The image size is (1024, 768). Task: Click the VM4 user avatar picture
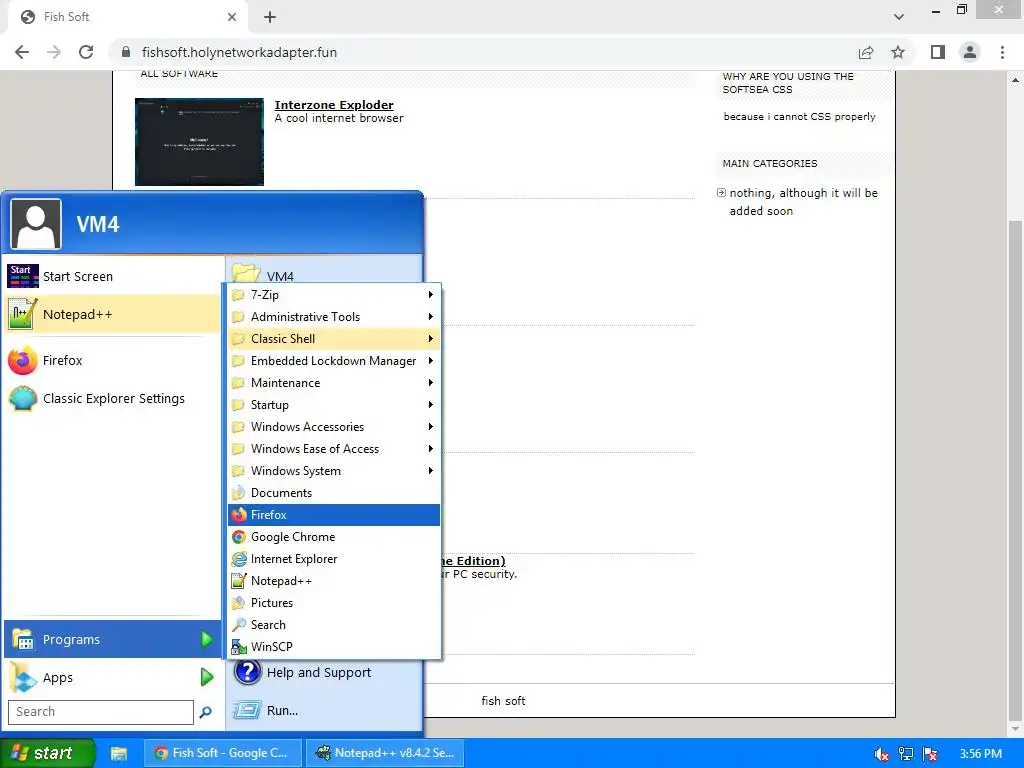[x=36, y=224]
